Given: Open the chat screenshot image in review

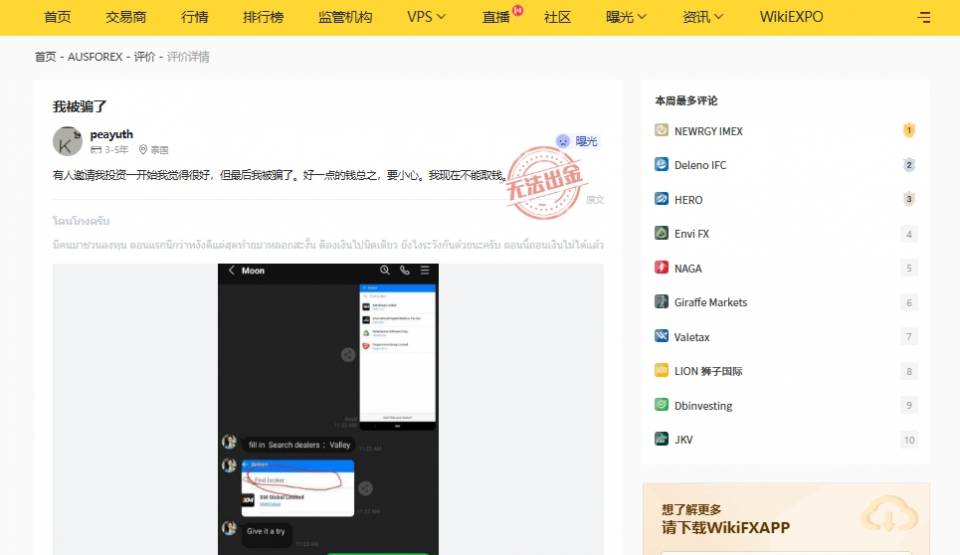Looking at the screenshot, I should 328,409.
